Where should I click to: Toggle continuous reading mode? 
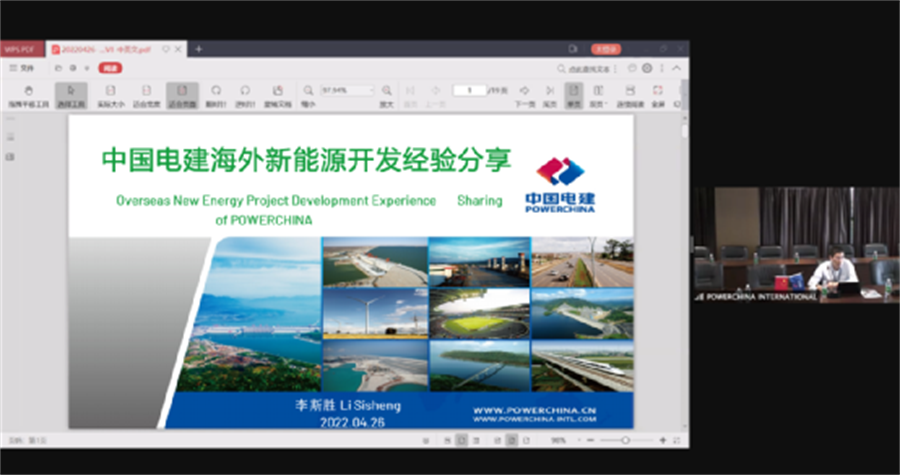630,96
